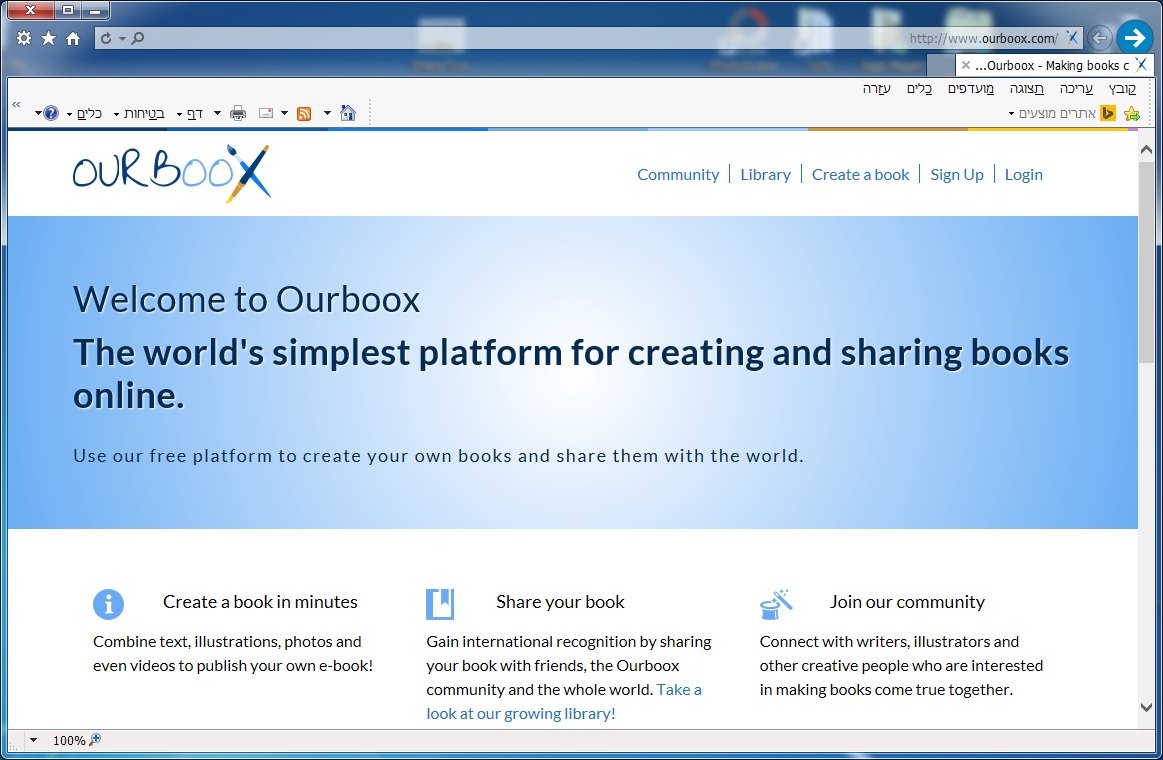Open the מועדפים (Favorites) menu
Screen dimensions: 1163x760
click(x=971, y=89)
